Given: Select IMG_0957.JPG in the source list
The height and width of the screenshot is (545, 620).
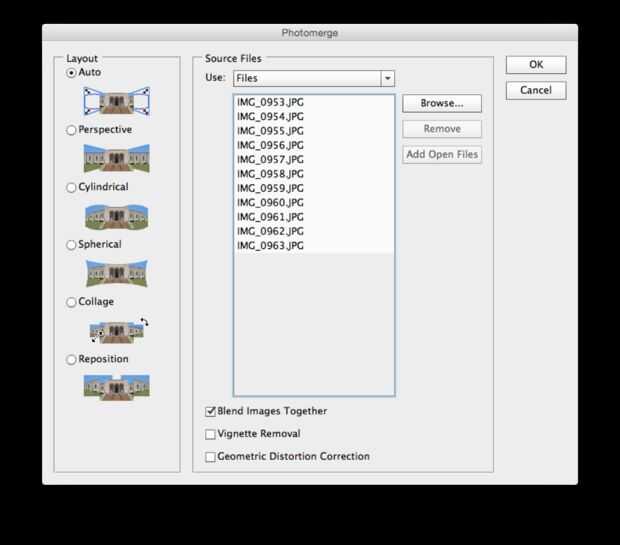Looking at the screenshot, I should point(314,160).
